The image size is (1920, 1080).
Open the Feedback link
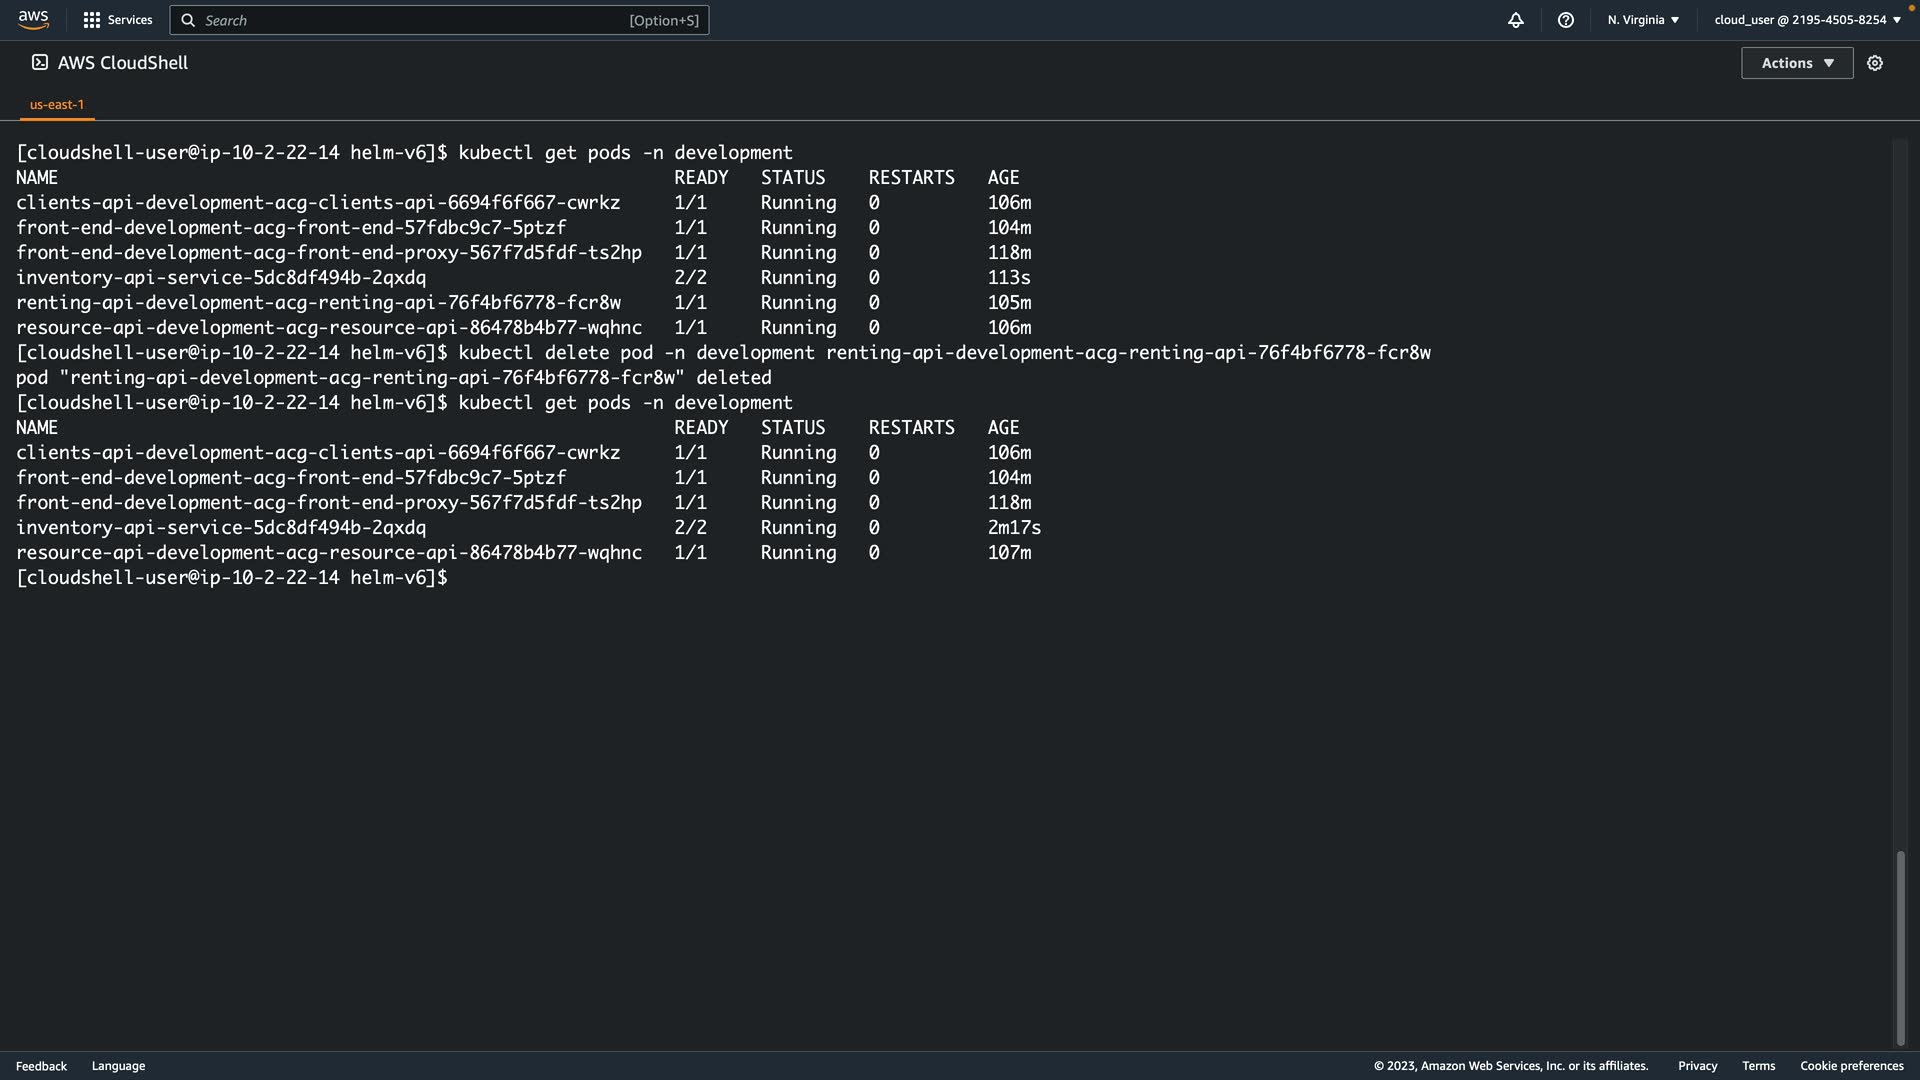[x=41, y=1066]
